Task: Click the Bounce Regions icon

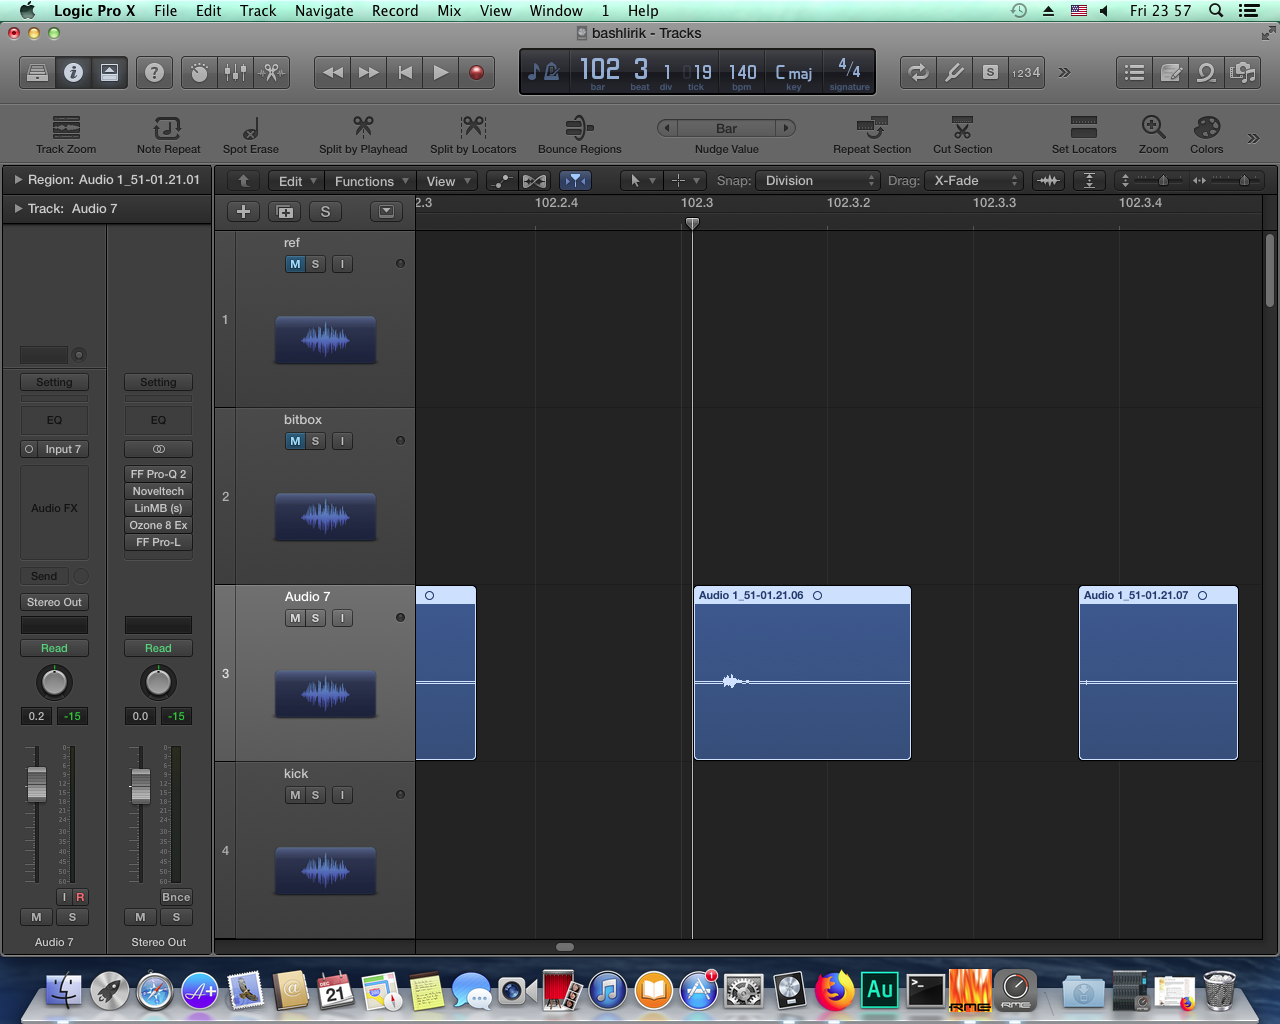Action: click(x=579, y=127)
